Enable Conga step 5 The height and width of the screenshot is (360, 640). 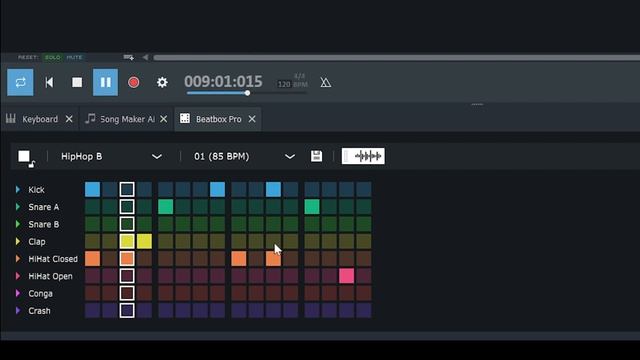coord(165,293)
